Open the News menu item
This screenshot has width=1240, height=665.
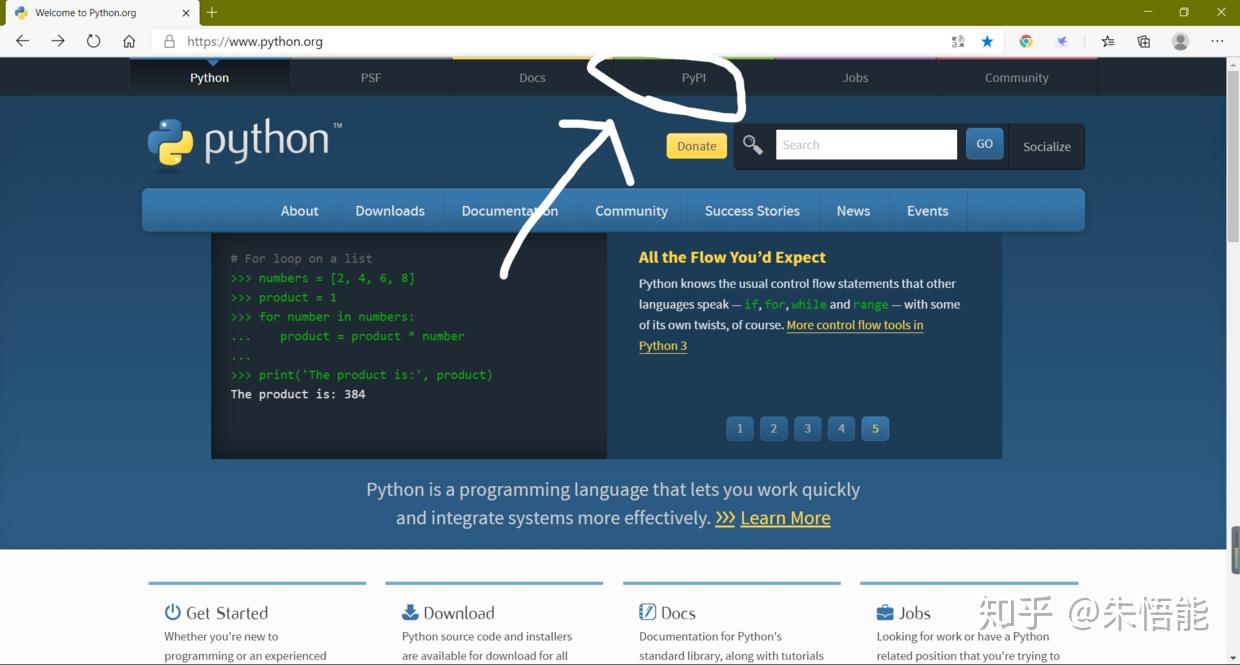(x=853, y=211)
